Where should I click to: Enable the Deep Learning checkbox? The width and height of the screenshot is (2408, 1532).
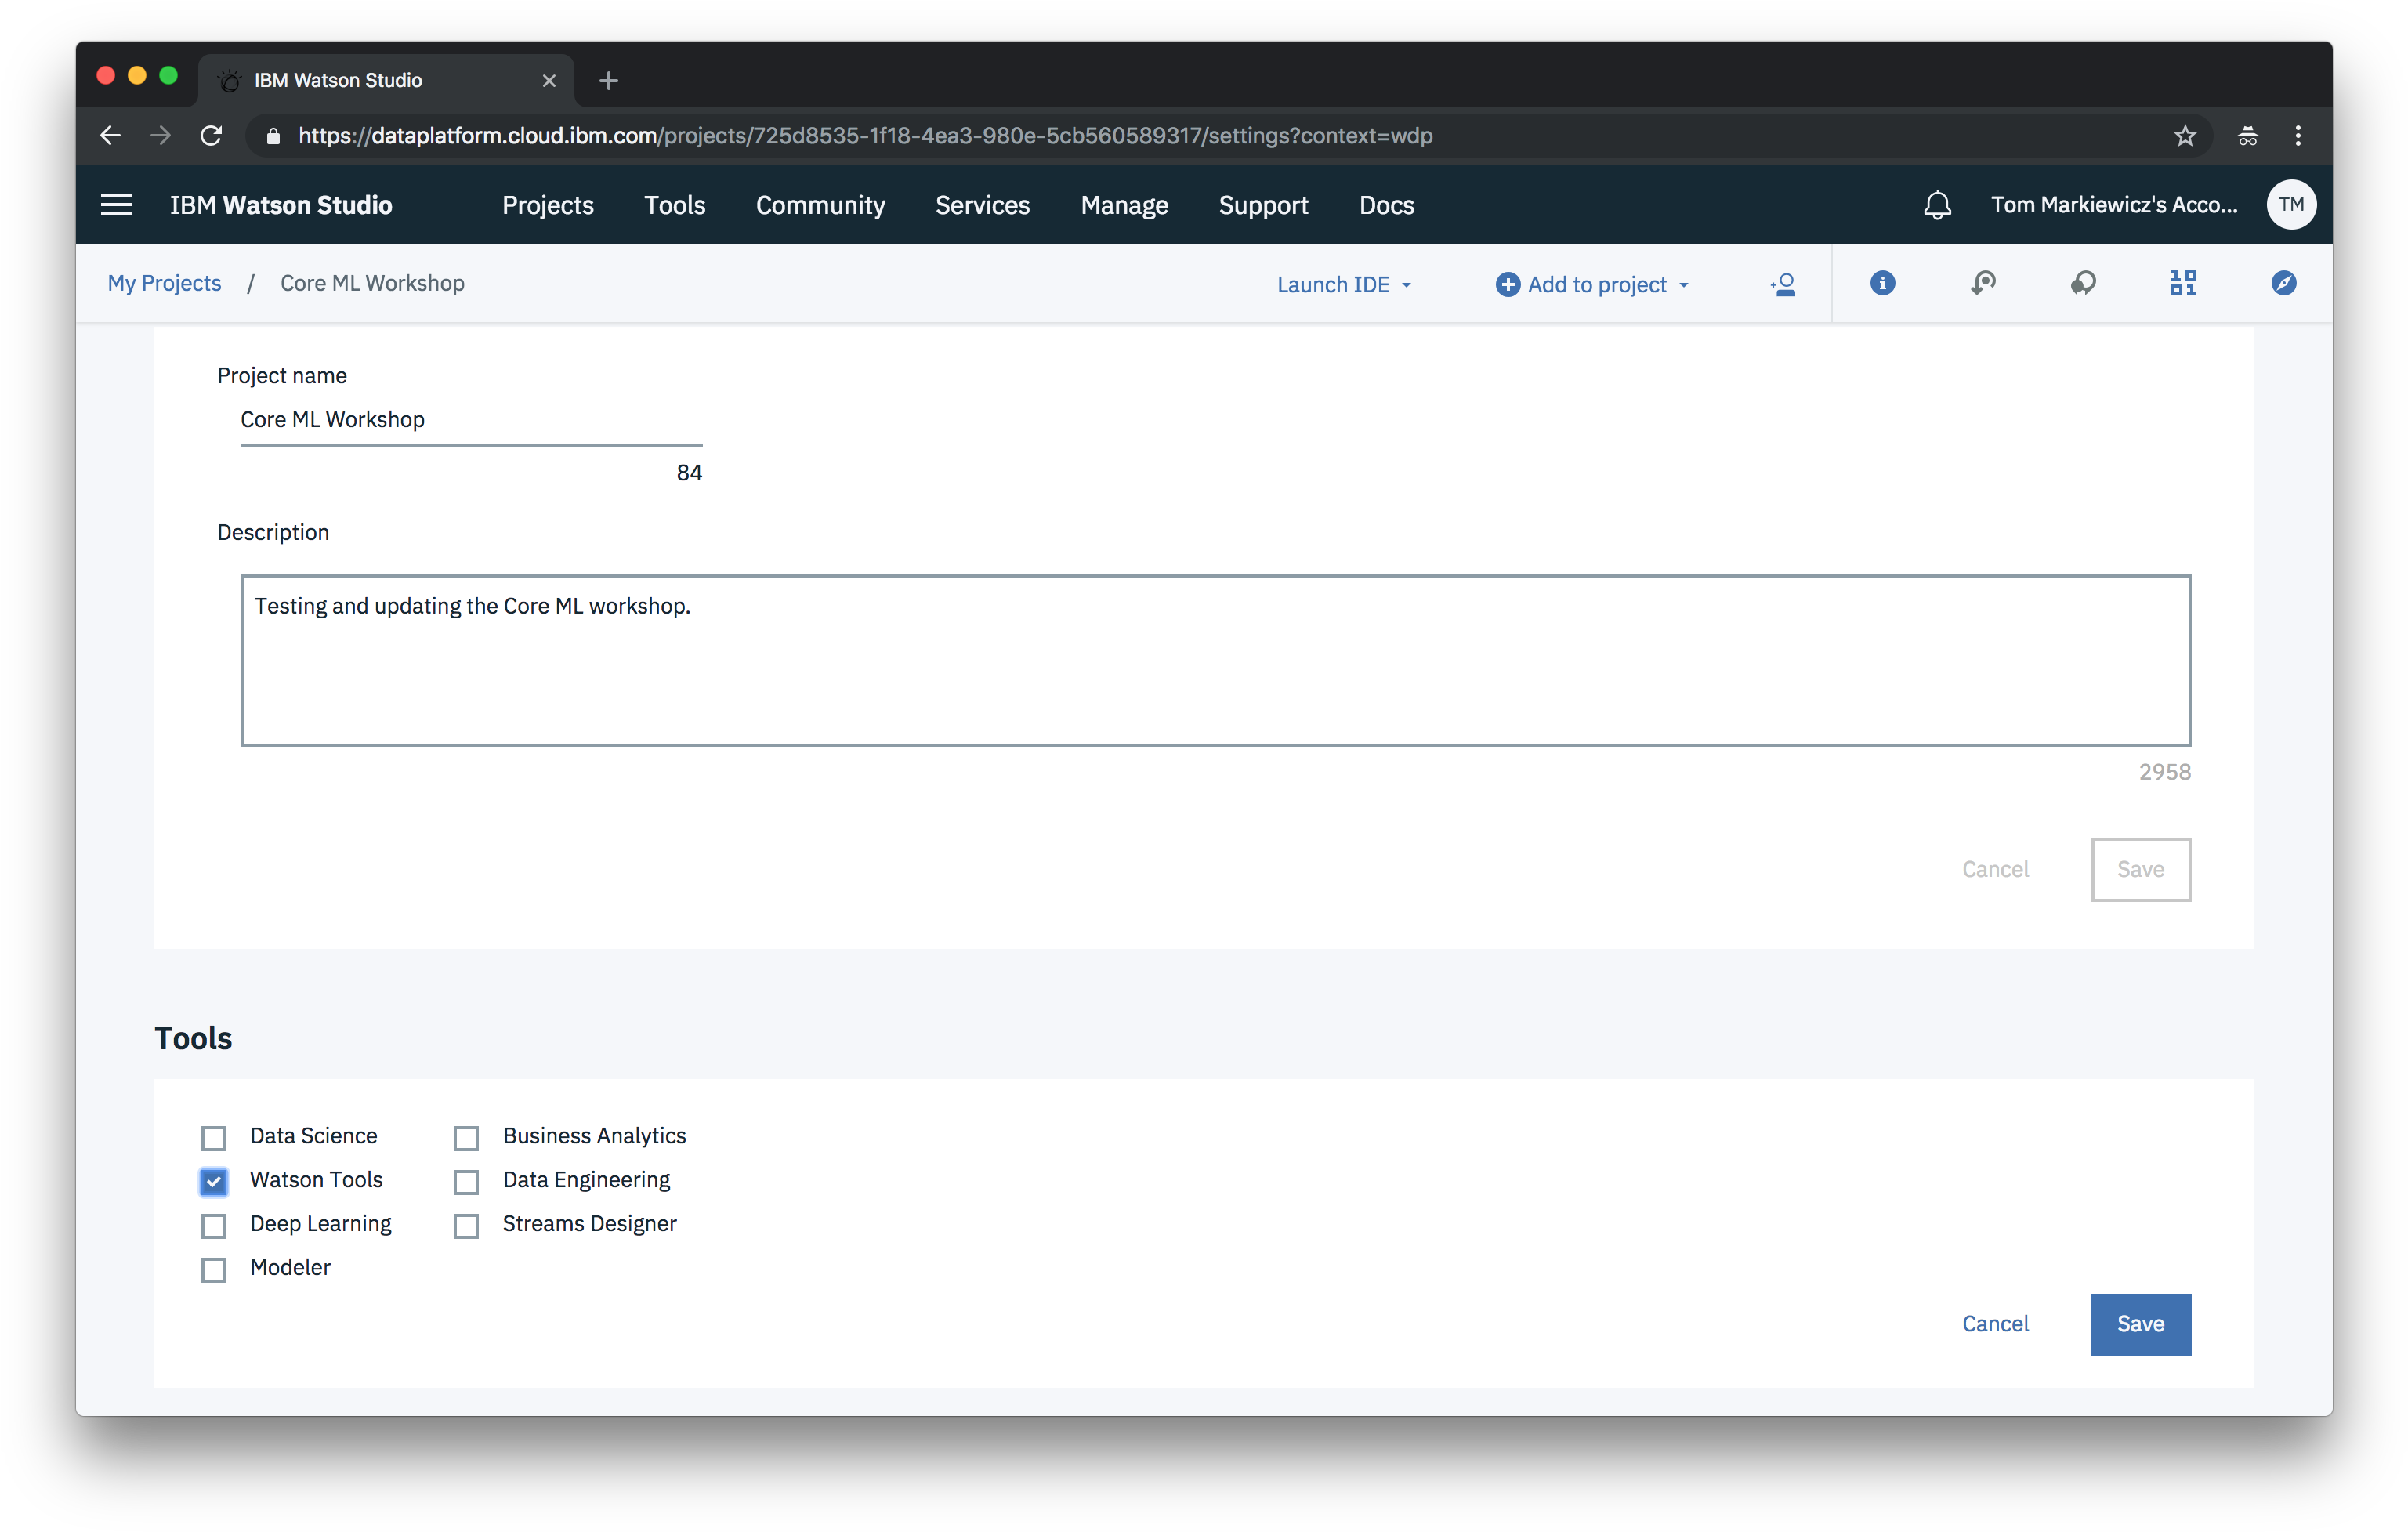(214, 1225)
